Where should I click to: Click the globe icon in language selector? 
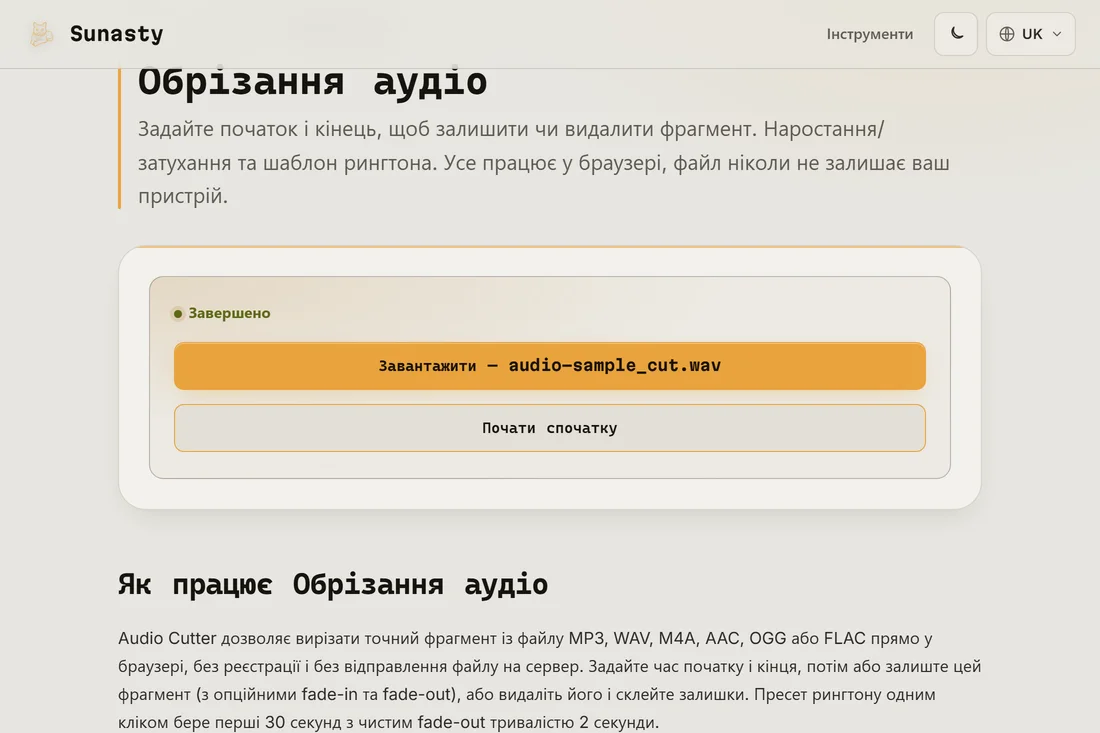point(1006,34)
